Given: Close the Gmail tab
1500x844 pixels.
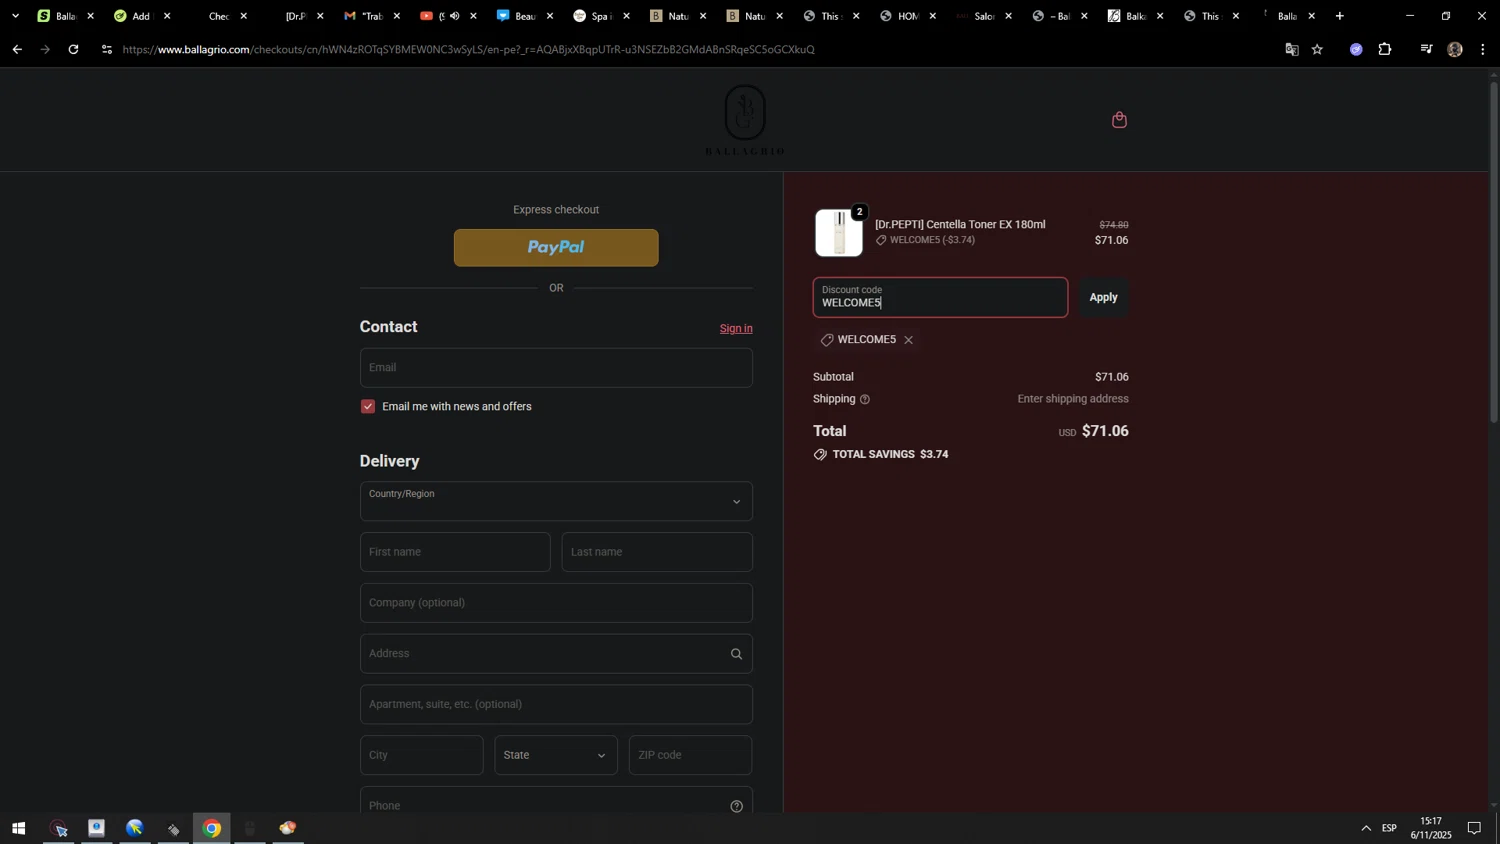Looking at the screenshot, I should (x=397, y=16).
